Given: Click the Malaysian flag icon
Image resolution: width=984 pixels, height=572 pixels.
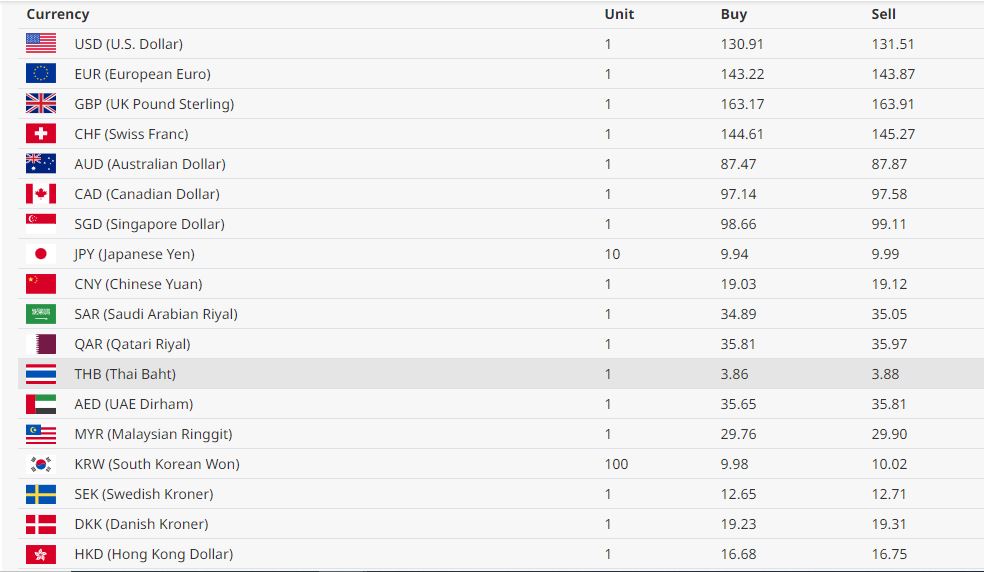Looking at the screenshot, I should (41, 434).
